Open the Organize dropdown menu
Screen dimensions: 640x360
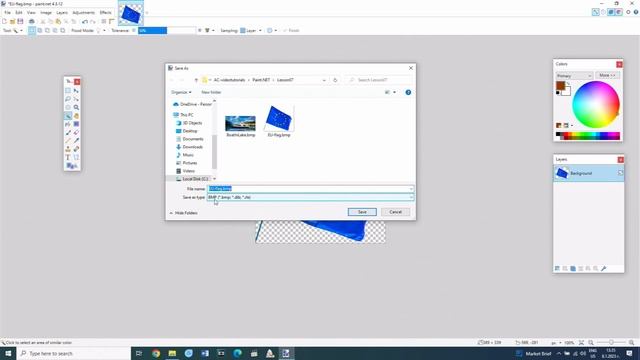(181, 92)
